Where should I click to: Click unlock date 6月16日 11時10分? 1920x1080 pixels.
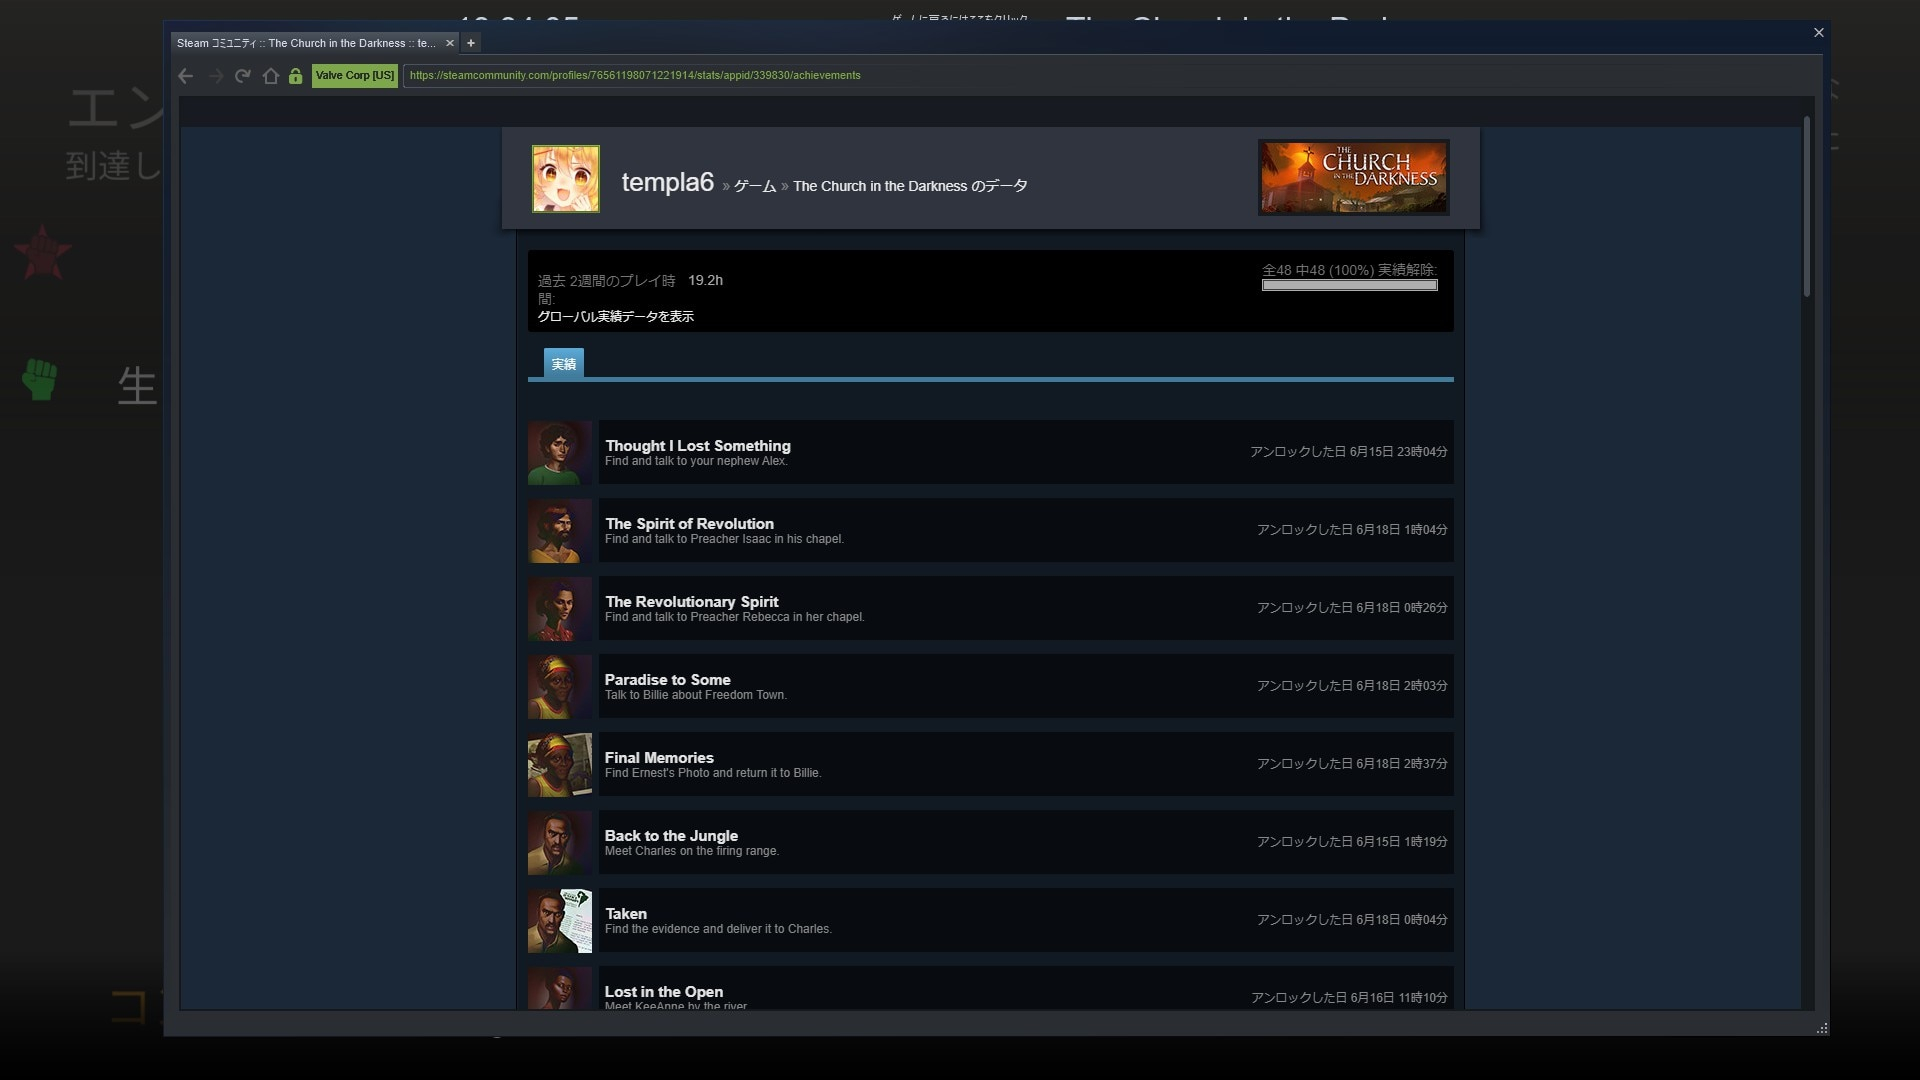pyautogui.click(x=1349, y=998)
